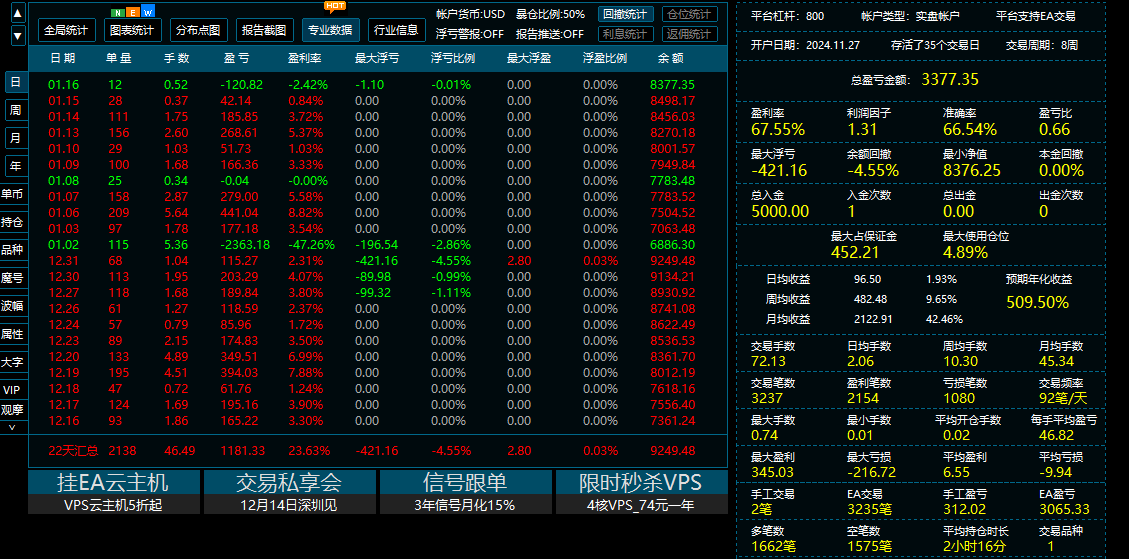Open the 波幅 sidebar item

coord(12,306)
